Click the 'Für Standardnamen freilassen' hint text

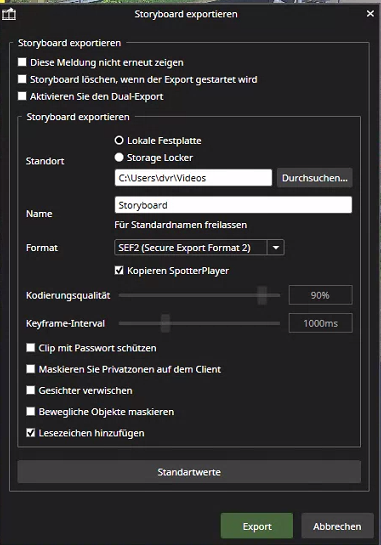[x=181, y=225]
